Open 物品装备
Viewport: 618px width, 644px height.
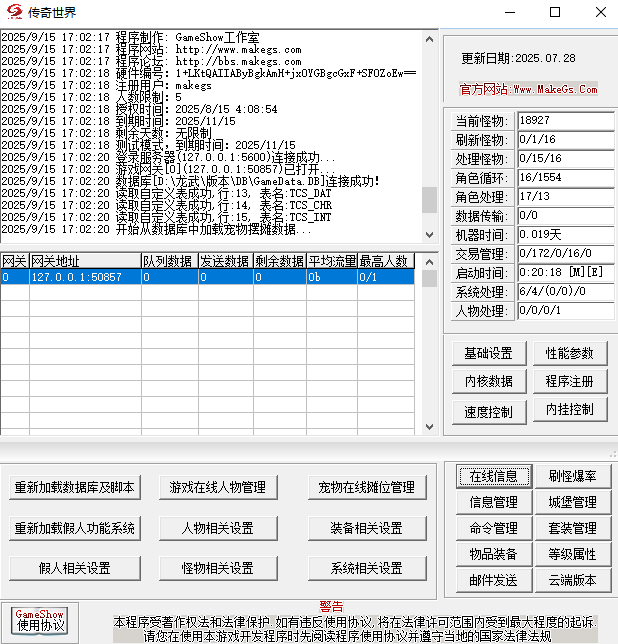pos(494,554)
